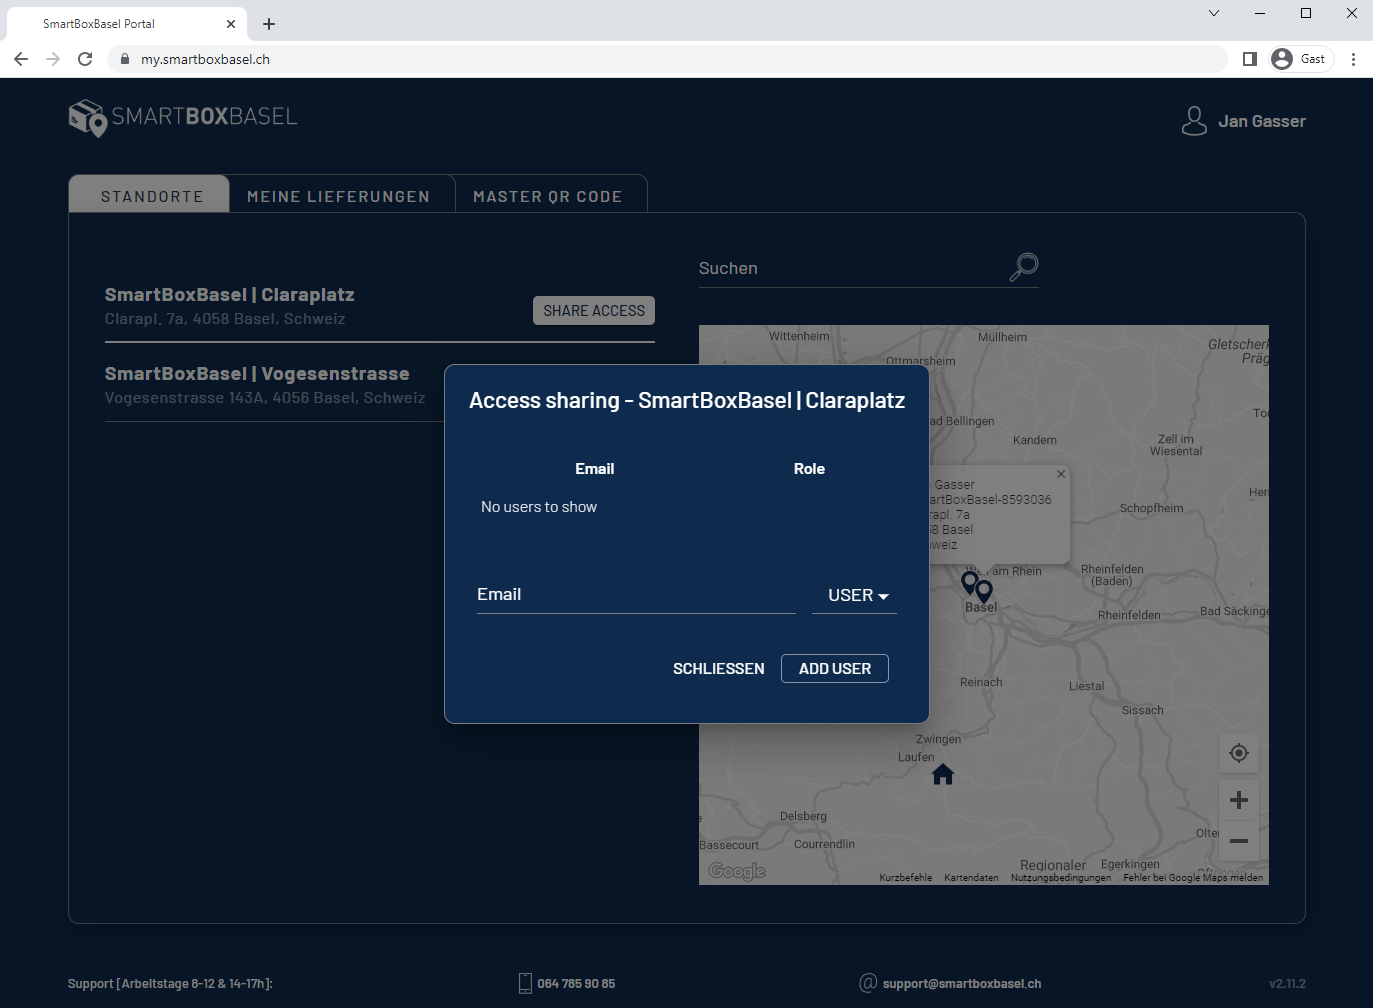
Task: Switch to the Meine Lieferungen tab
Action: click(x=338, y=196)
